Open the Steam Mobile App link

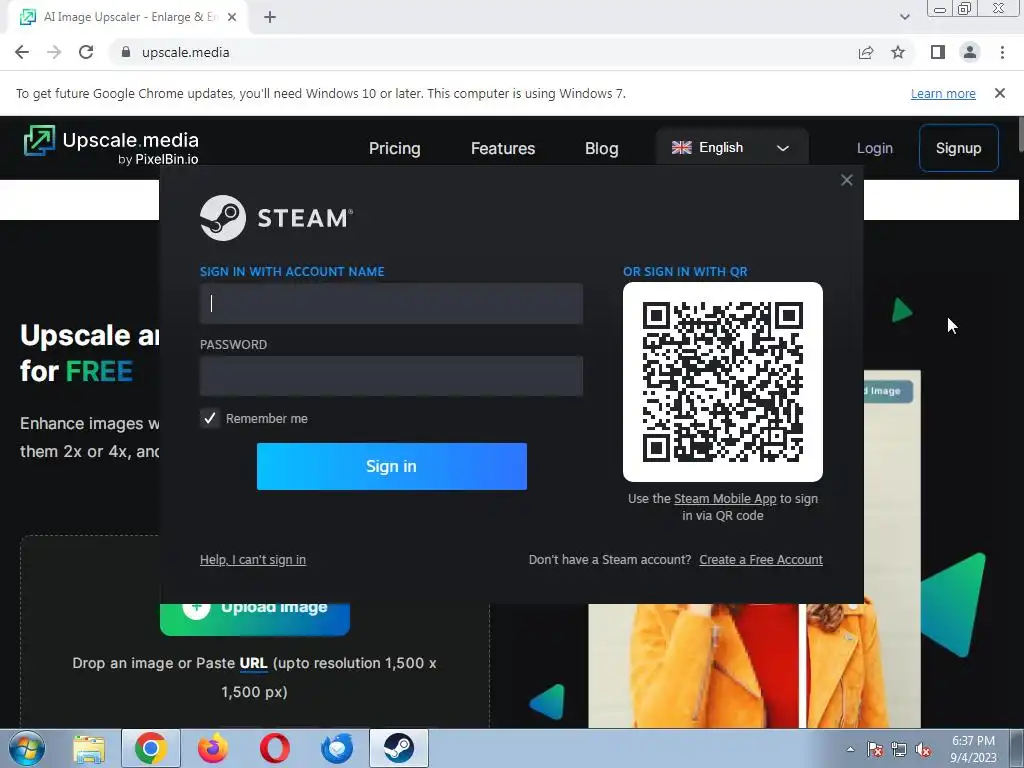[x=725, y=499]
